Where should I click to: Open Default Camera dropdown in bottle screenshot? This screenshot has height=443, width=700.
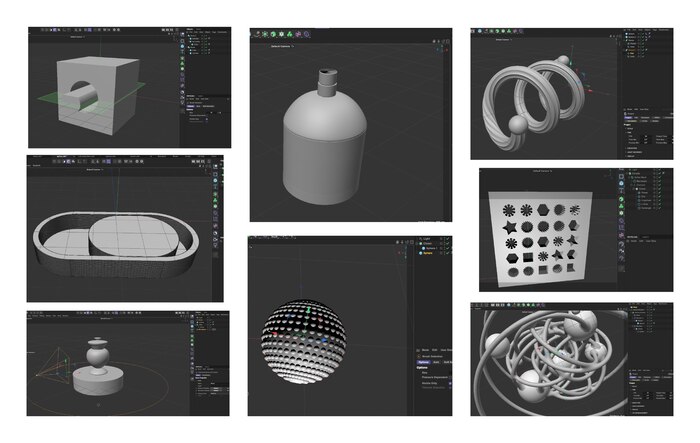pos(283,46)
